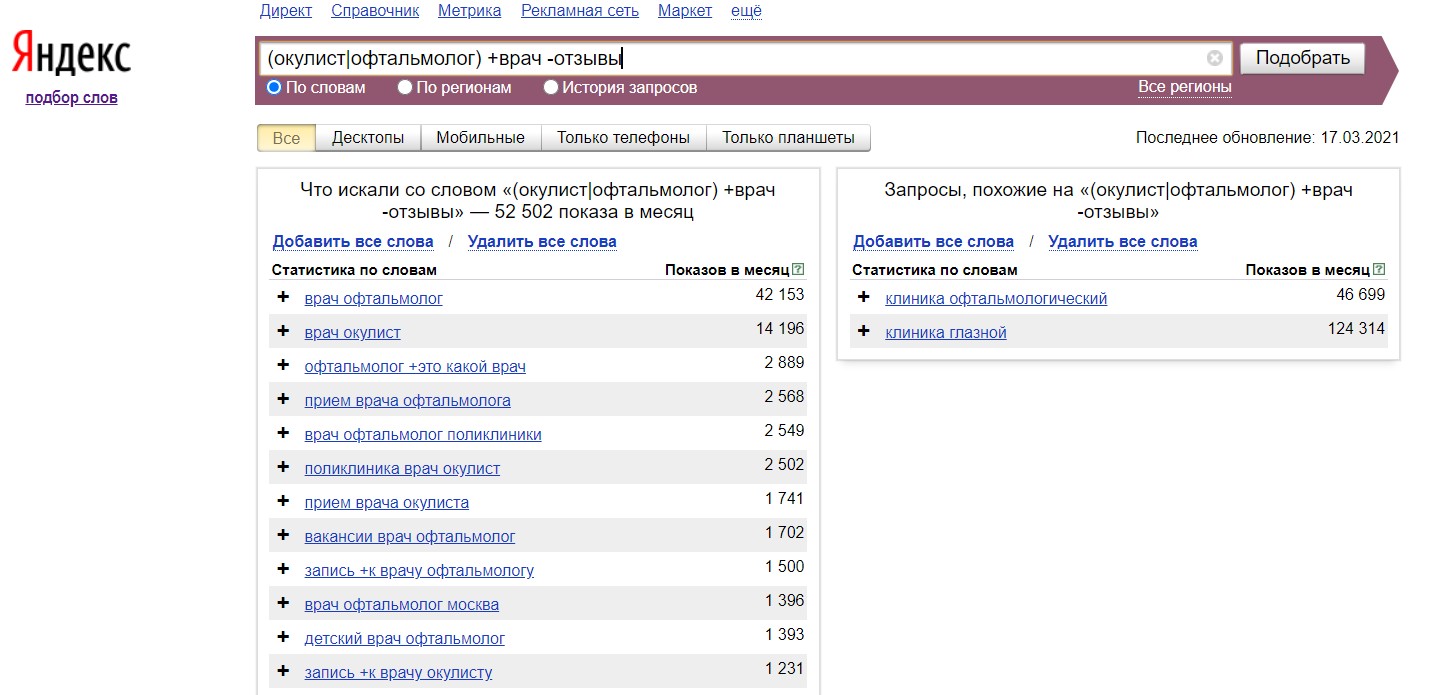Open the 'детский врач офтальмолог' keyword link
1433x695 pixels.
pos(404,638)
